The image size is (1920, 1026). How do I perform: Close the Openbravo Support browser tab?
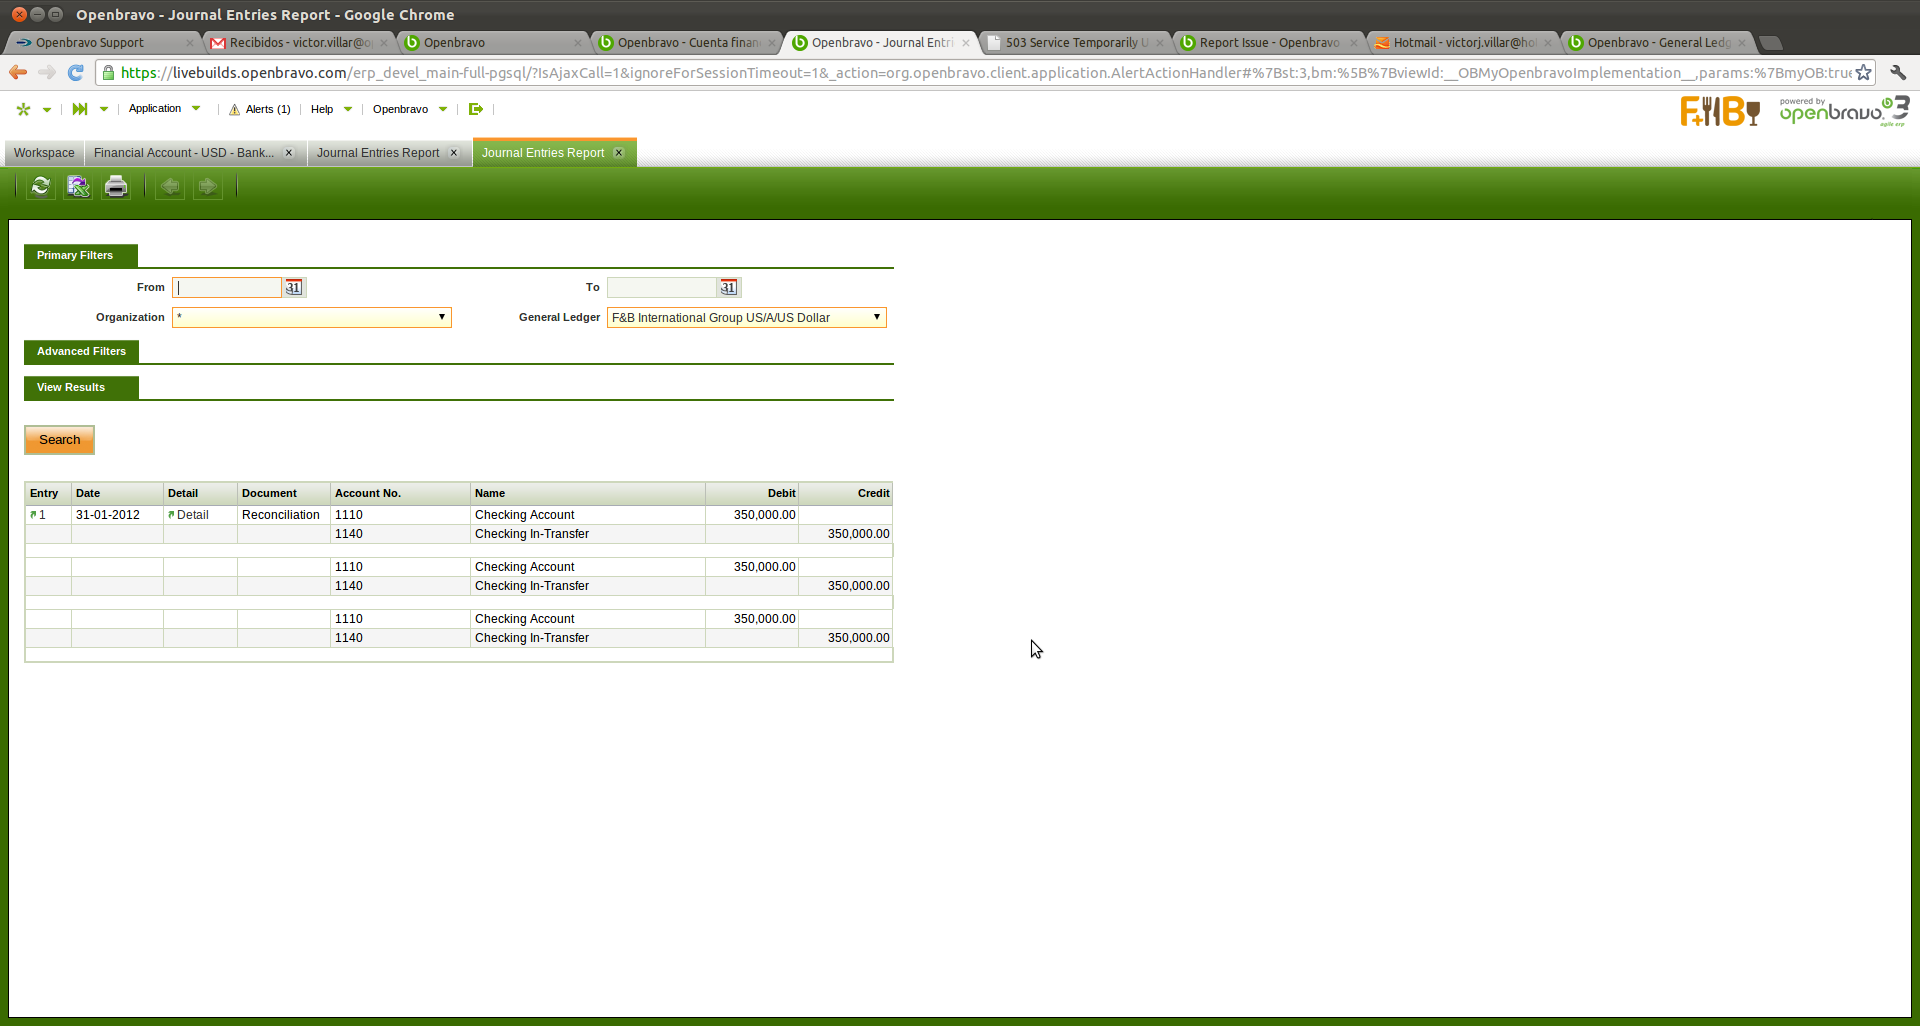190,43
